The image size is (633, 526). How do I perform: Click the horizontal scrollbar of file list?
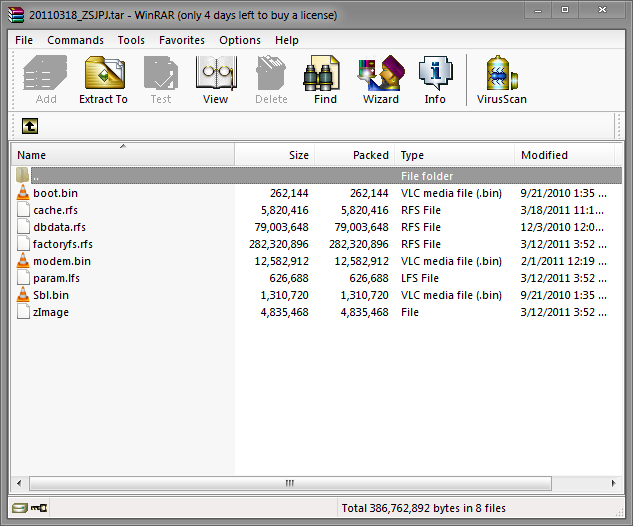pos(292,483)
